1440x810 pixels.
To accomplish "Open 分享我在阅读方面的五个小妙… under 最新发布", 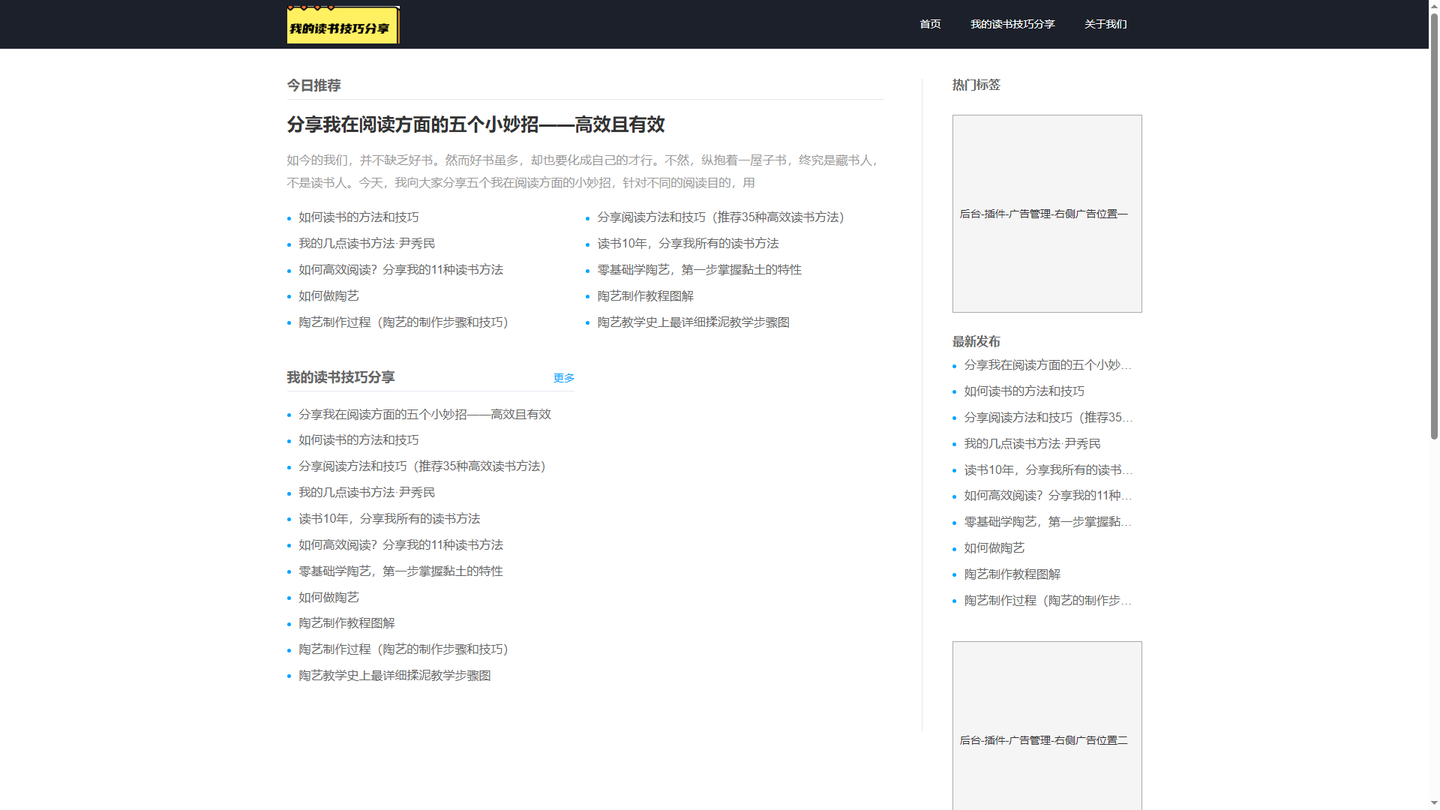I will (1048, 365).
